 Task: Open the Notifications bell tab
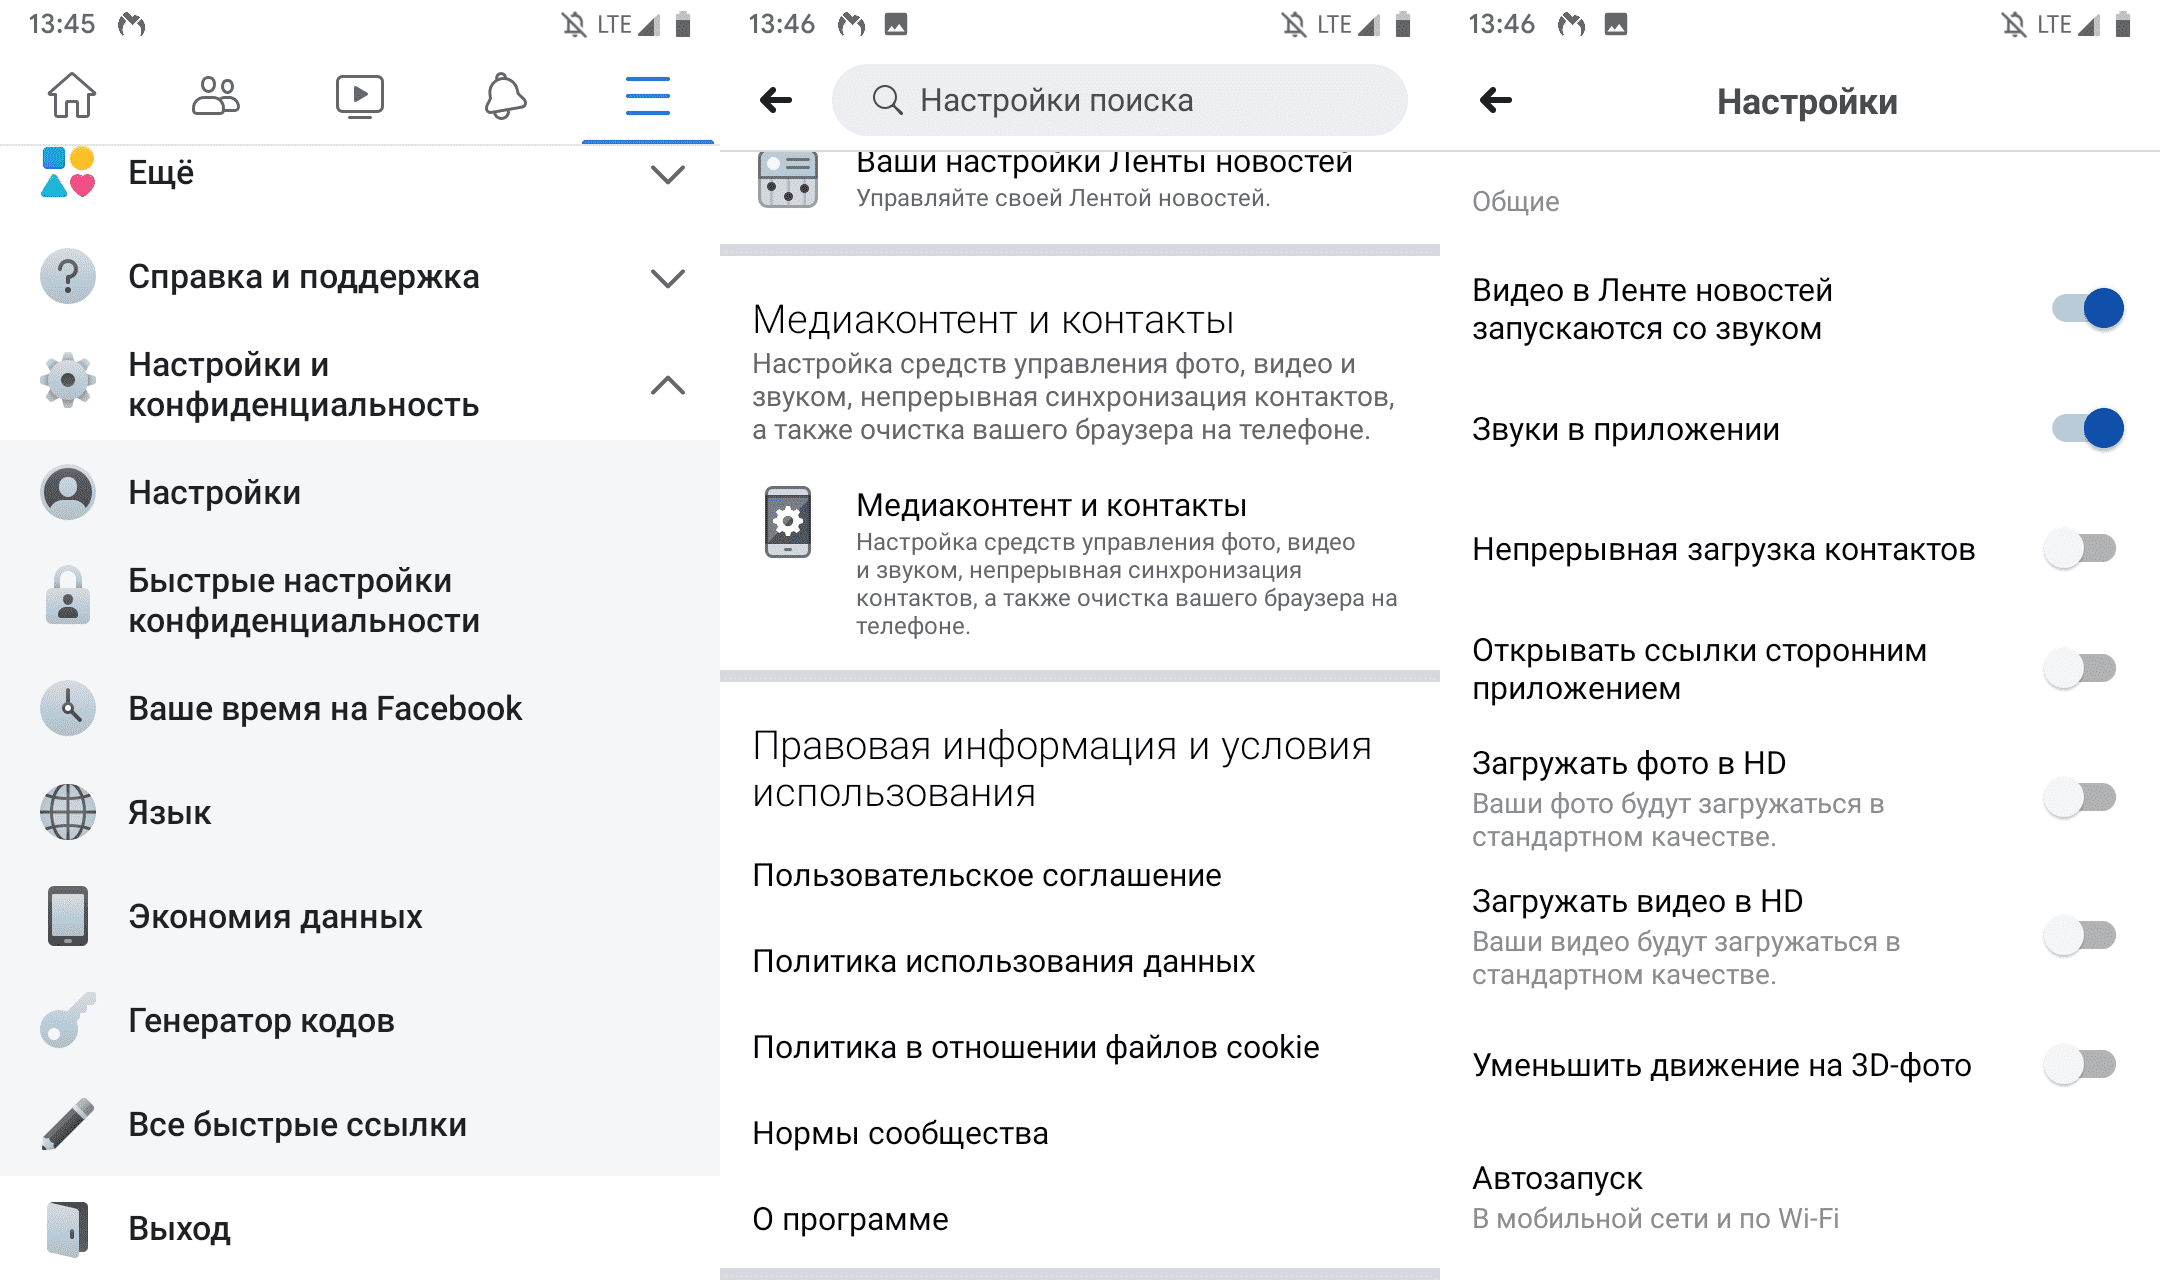click(x=505, y=96)
